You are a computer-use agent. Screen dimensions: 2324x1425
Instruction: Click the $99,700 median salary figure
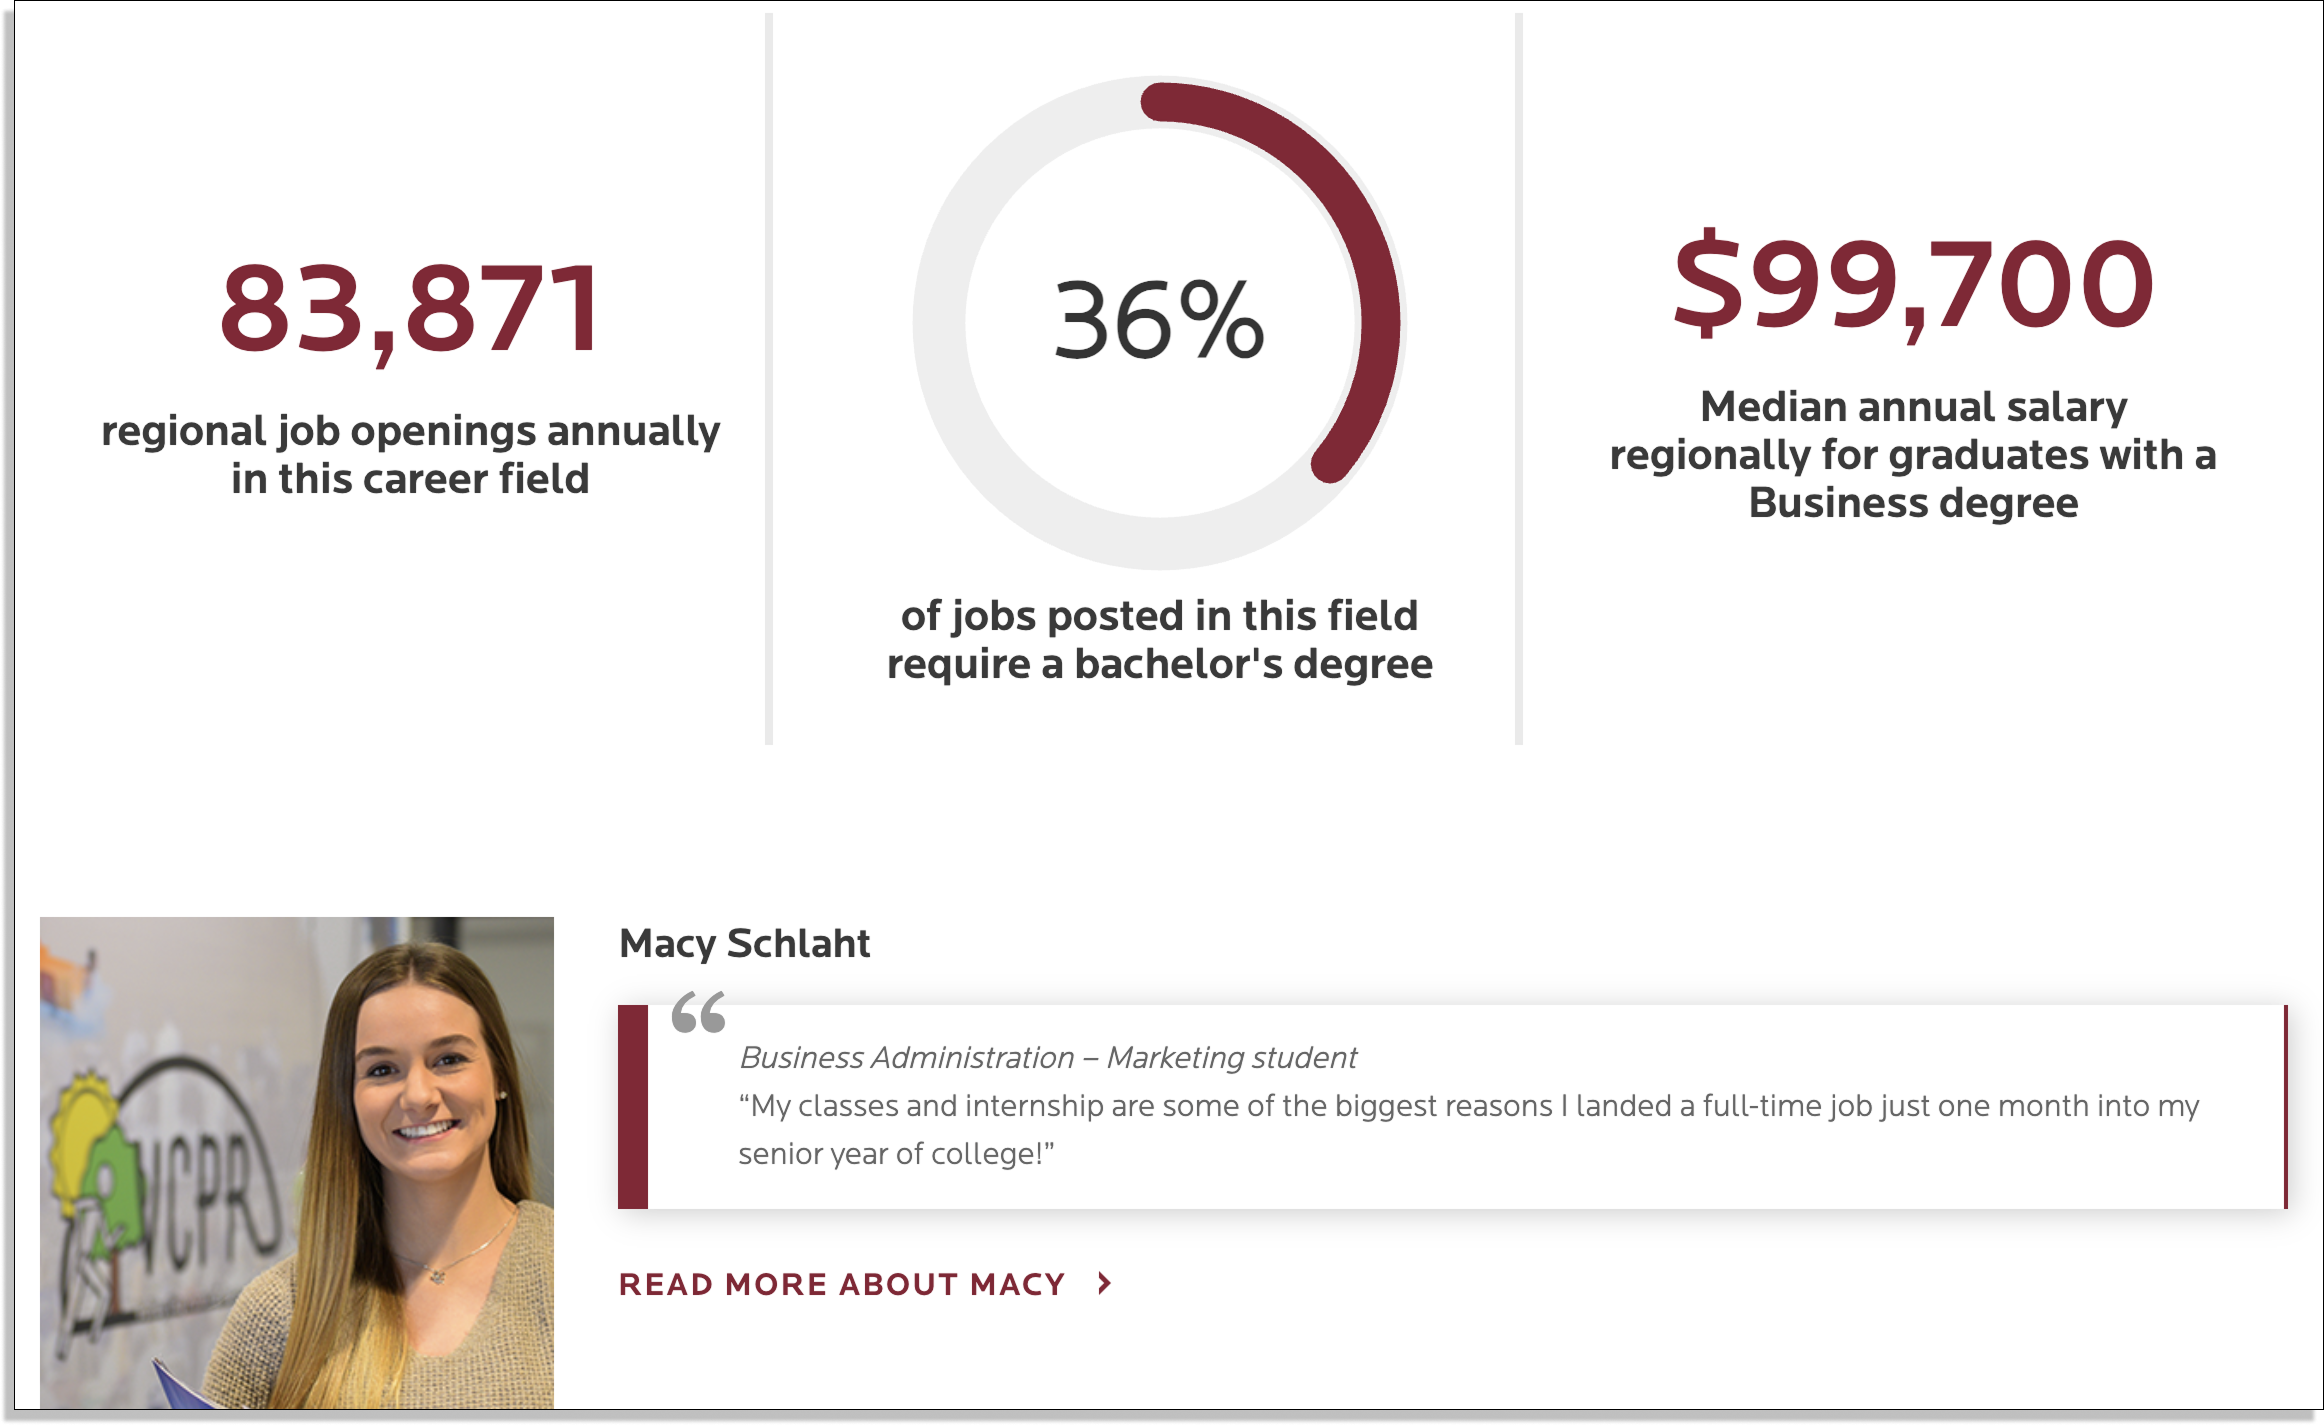1913,285
